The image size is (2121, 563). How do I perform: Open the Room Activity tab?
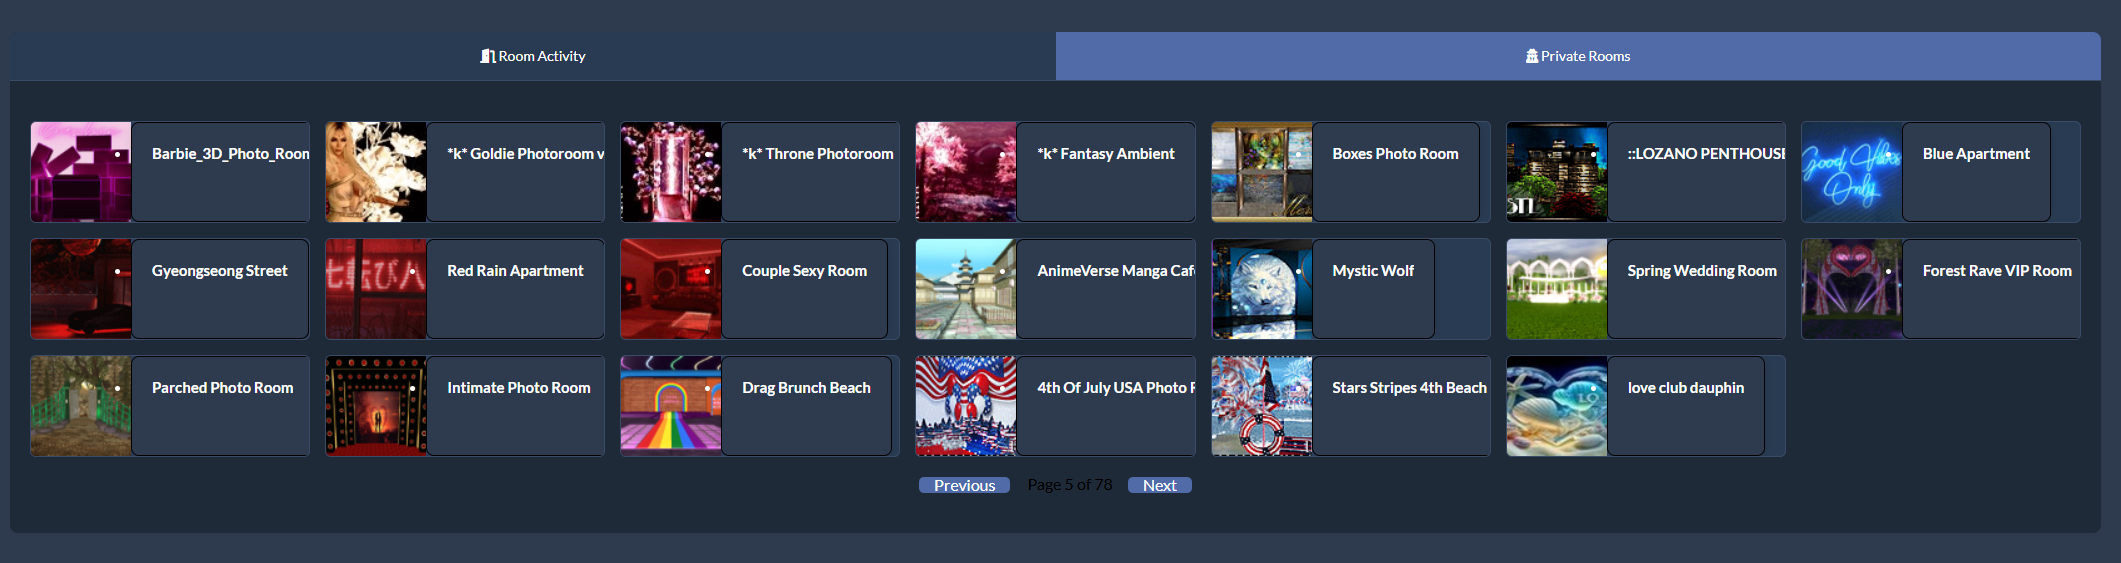[x=533, y=56]
